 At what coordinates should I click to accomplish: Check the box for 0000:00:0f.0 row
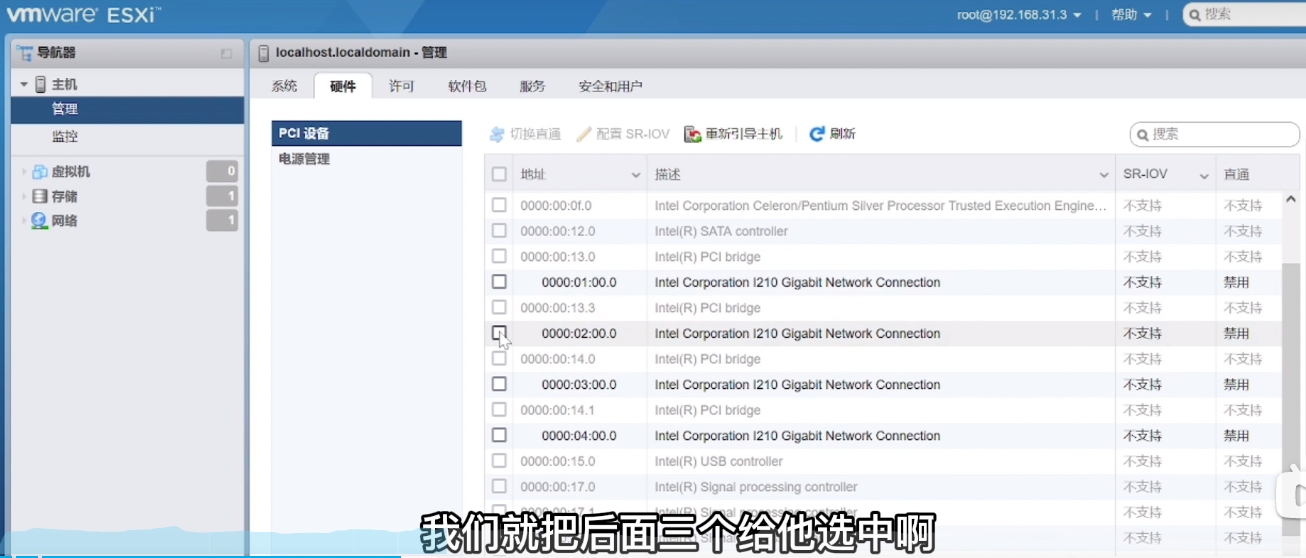click(499, 206)
